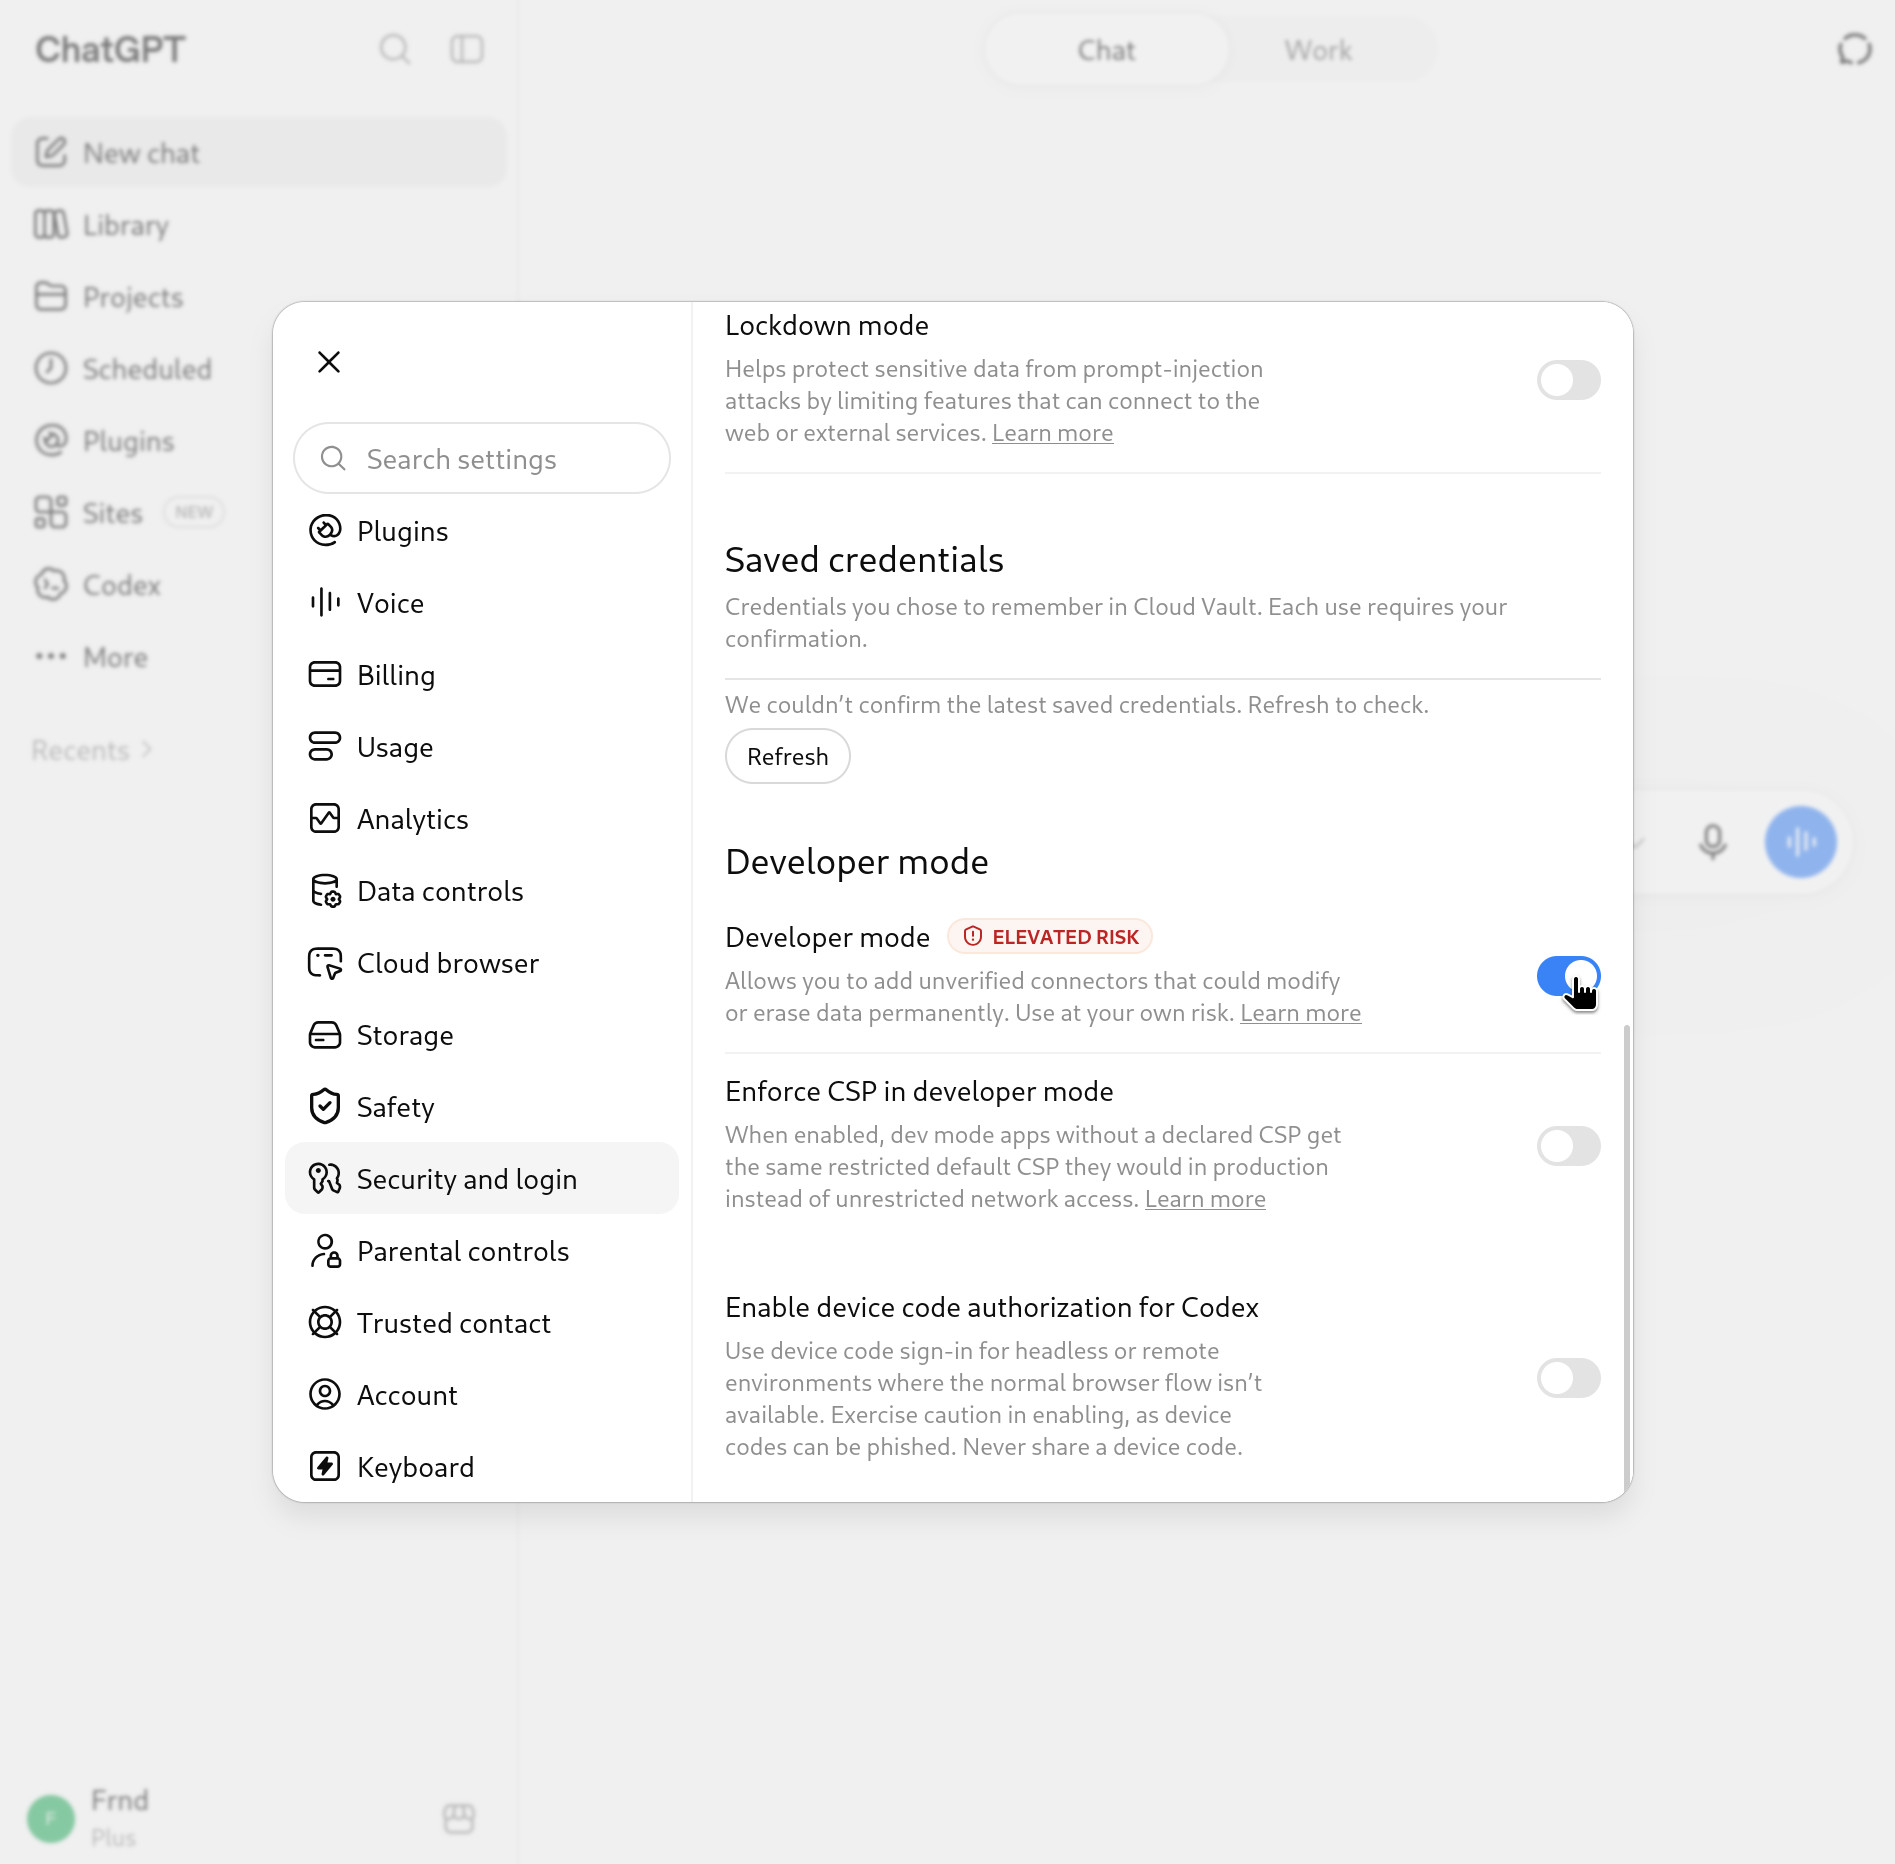Close the settings dialog with the X
The width and height of the screenshot is (1895, 1864).
pyautogui.click(x=329, y=362)
